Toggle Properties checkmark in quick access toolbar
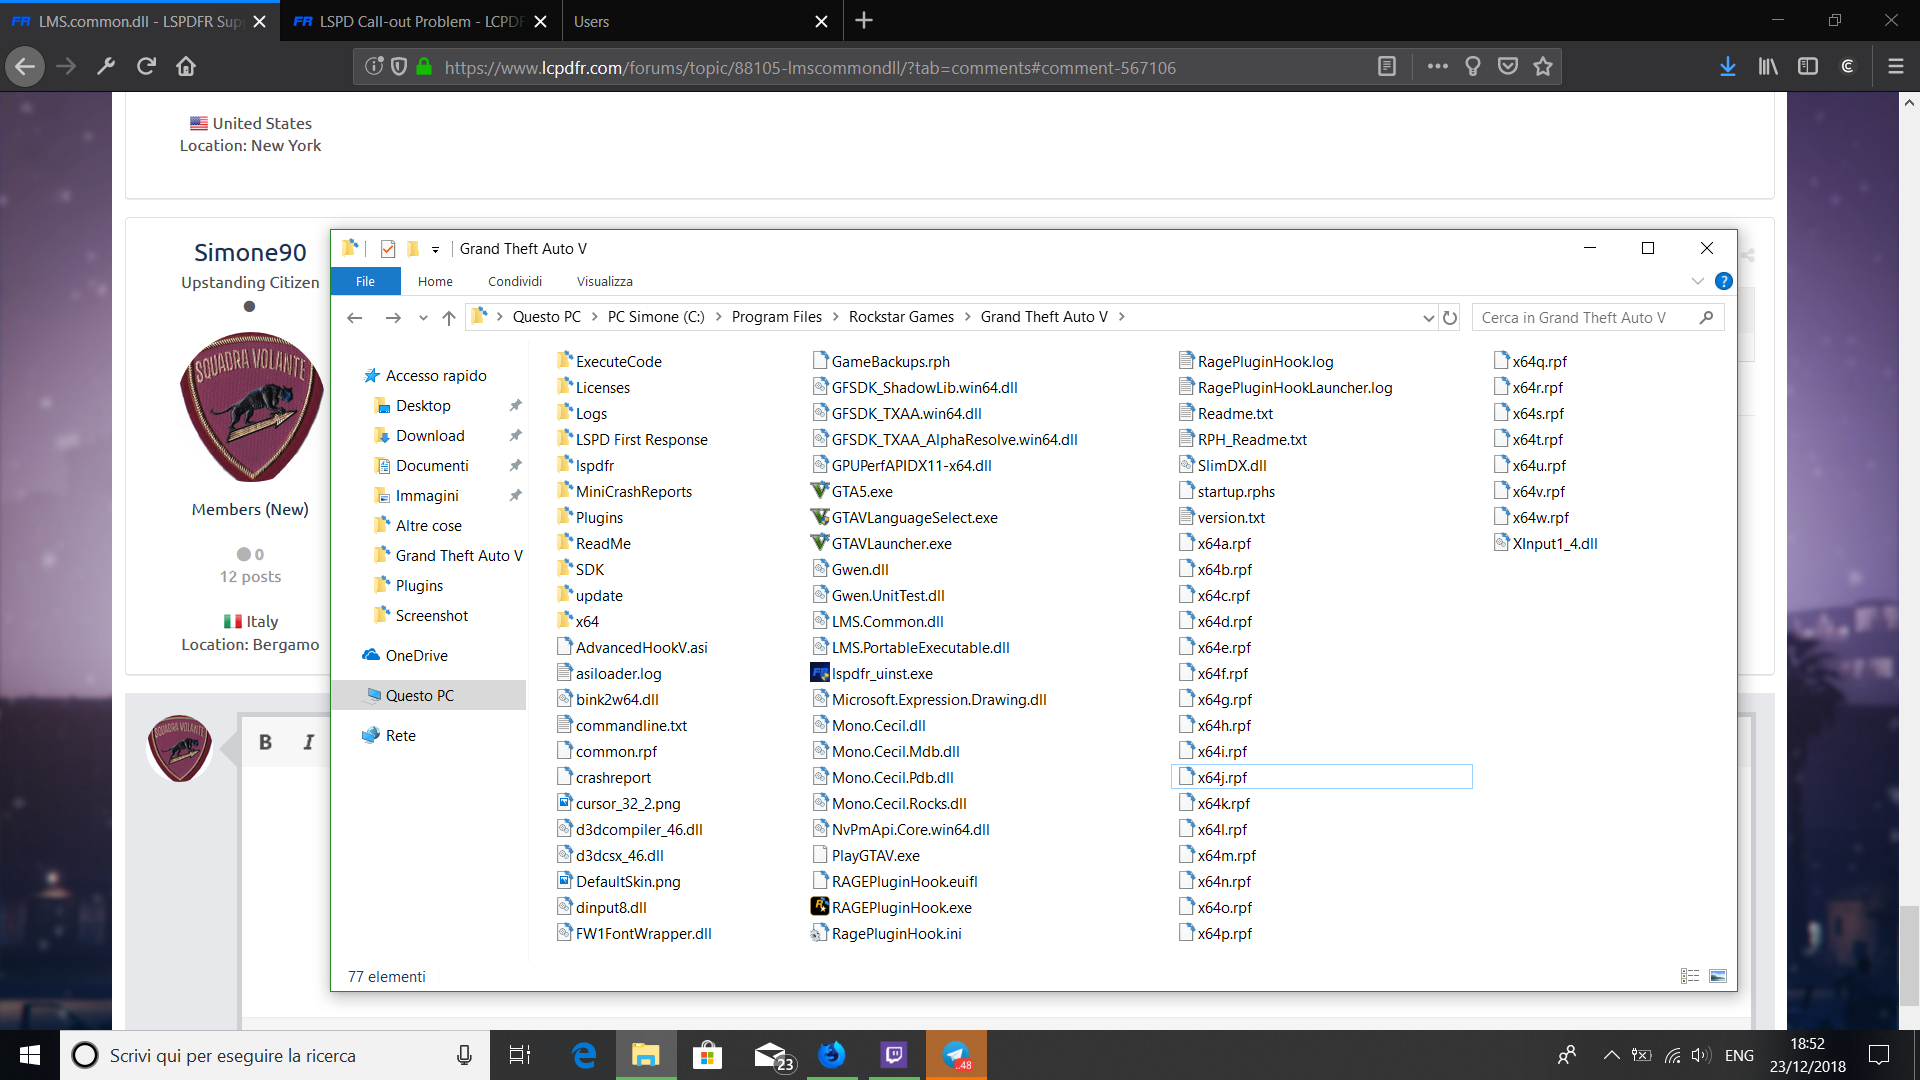The image size is (1920, 1080). [x=388, y=249]
